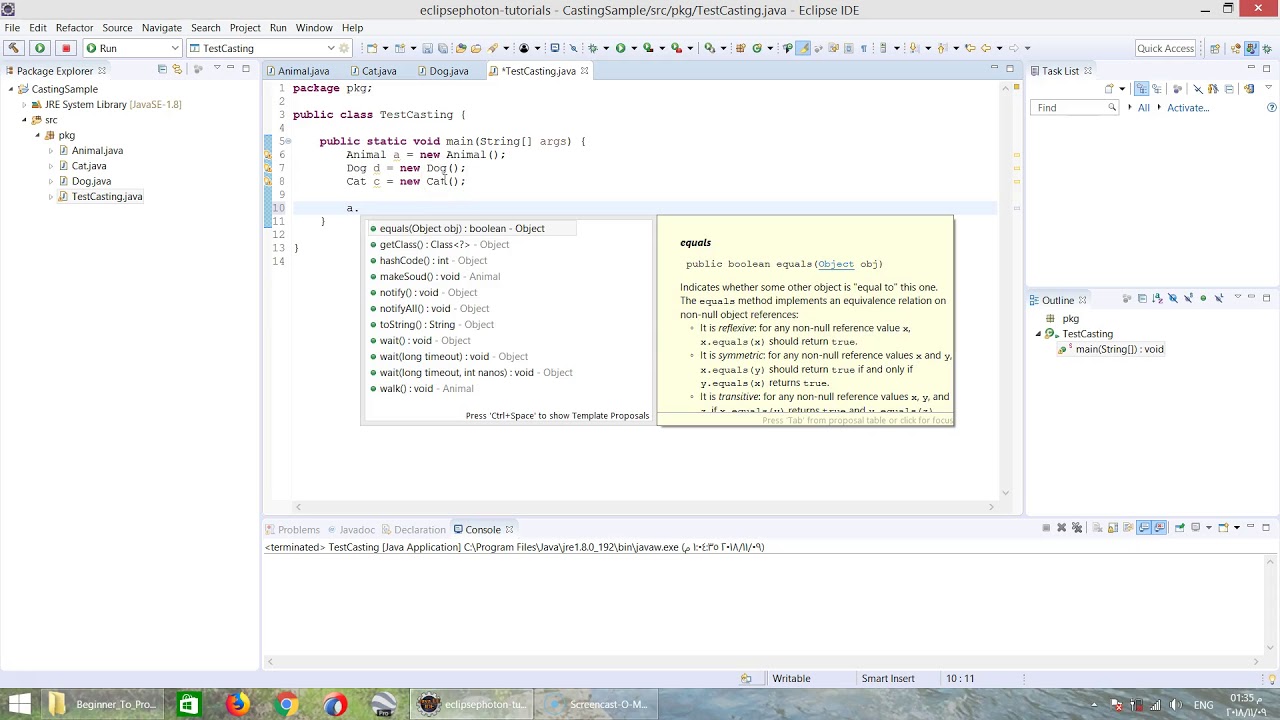
Task: Click Collapse All in Package Explorer
Action: tap(163, 70)
